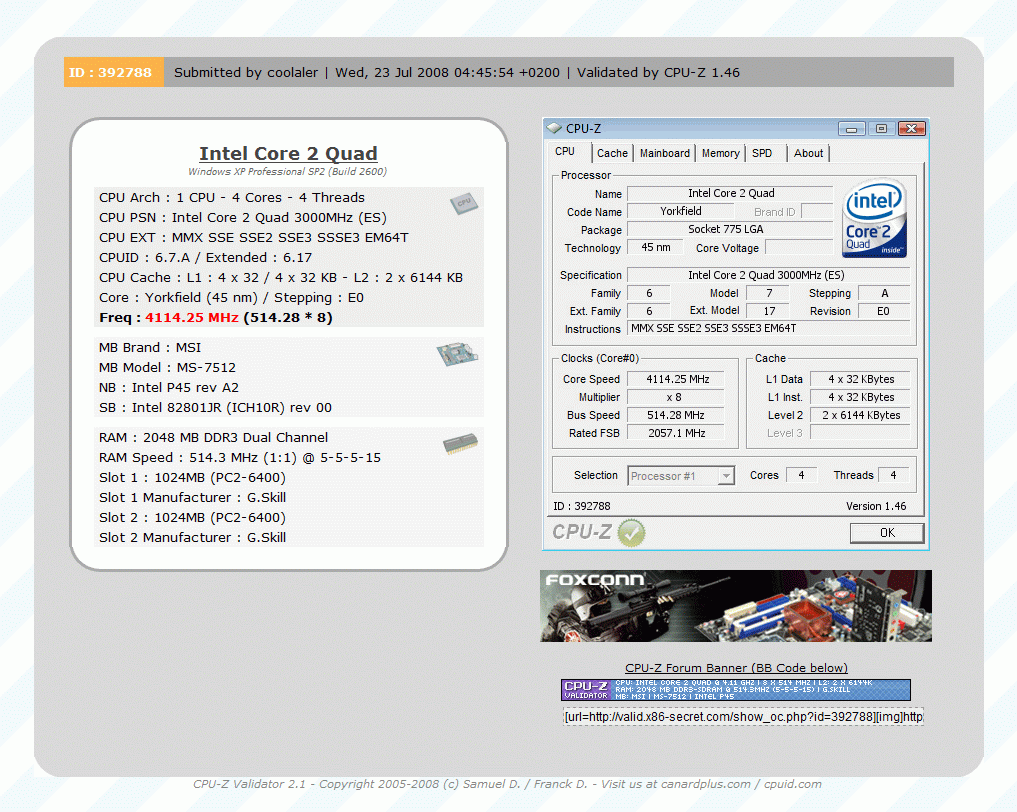This screenshot has width=1017, height=812.
Task: Click the BB code URL text field
Action: coord(743,717)
